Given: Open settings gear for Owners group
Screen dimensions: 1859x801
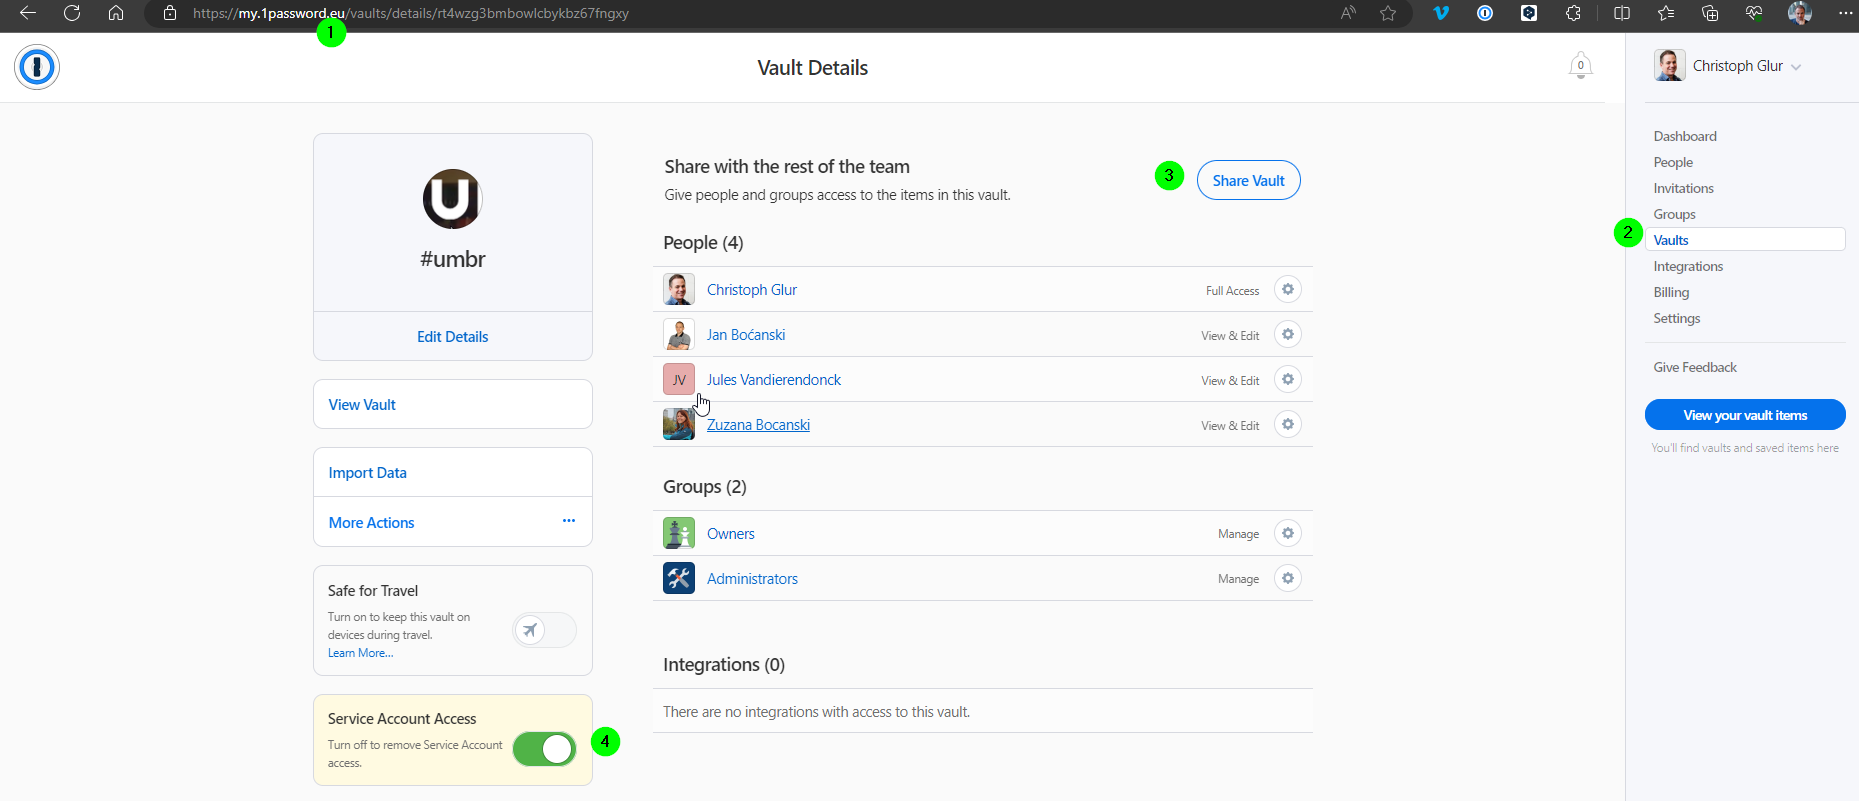Looking at the screenshot, I should click(1288, 534).
